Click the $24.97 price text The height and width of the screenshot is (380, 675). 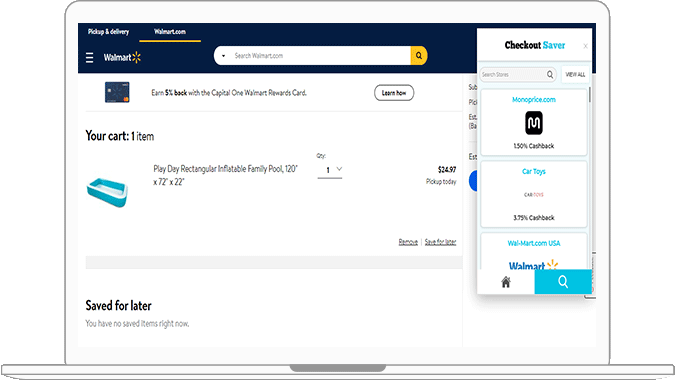point(447,170)
